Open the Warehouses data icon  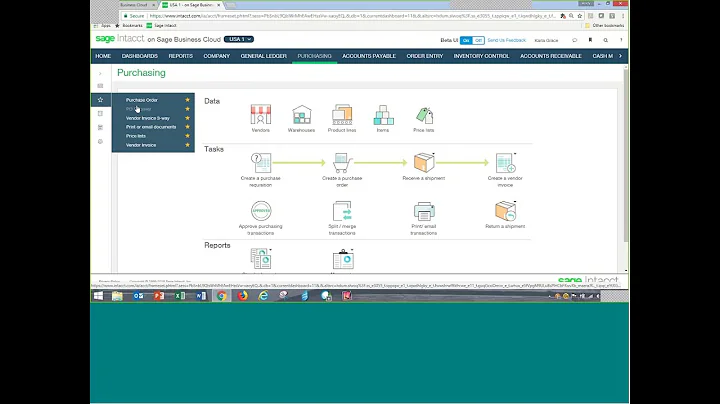click(302, 115)
